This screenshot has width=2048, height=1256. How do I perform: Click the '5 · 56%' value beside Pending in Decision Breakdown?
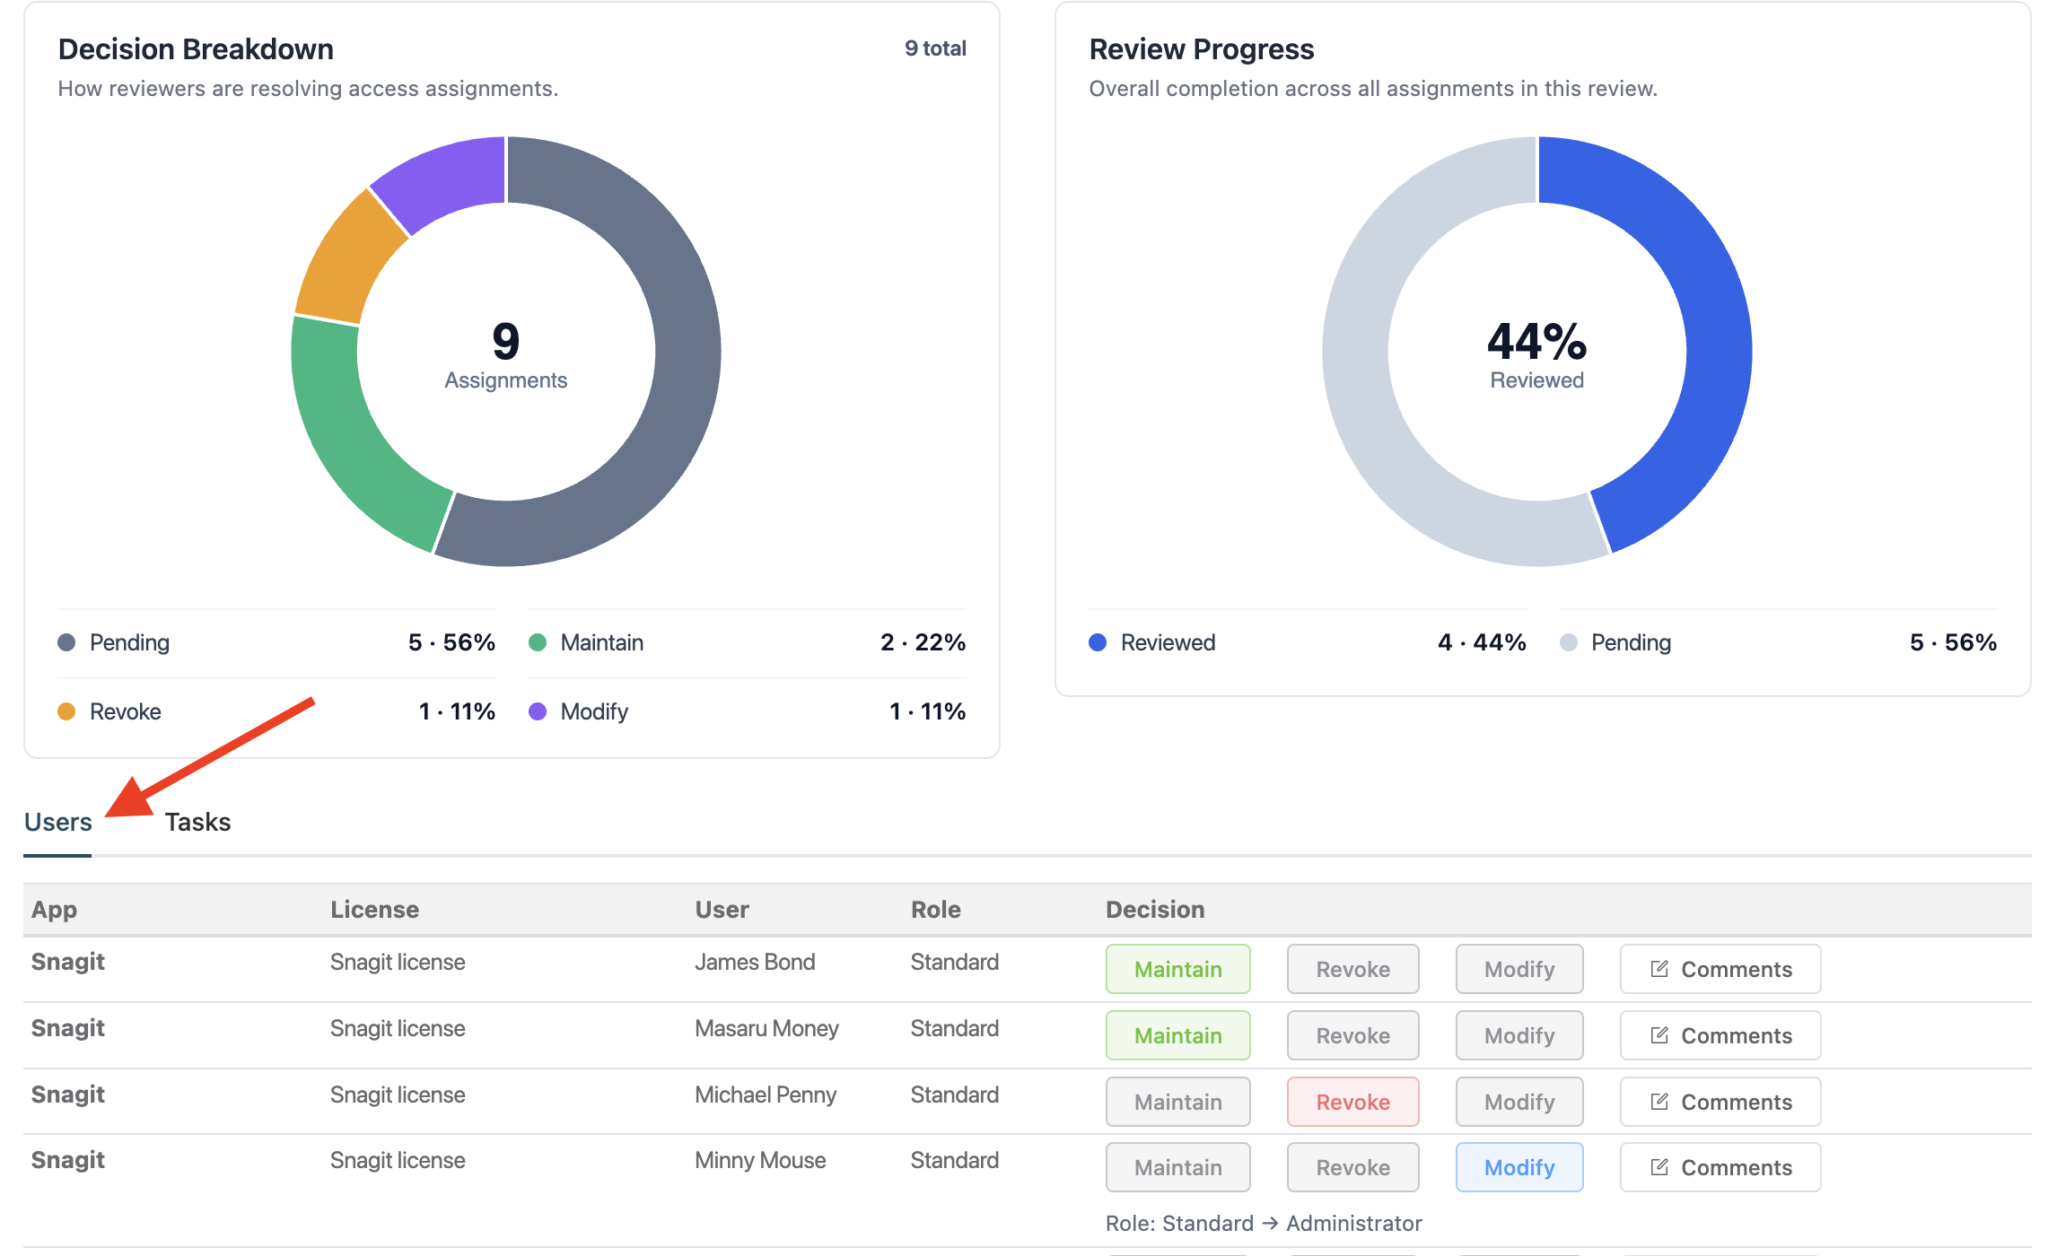pyautogui.click(x=452, y=642)
